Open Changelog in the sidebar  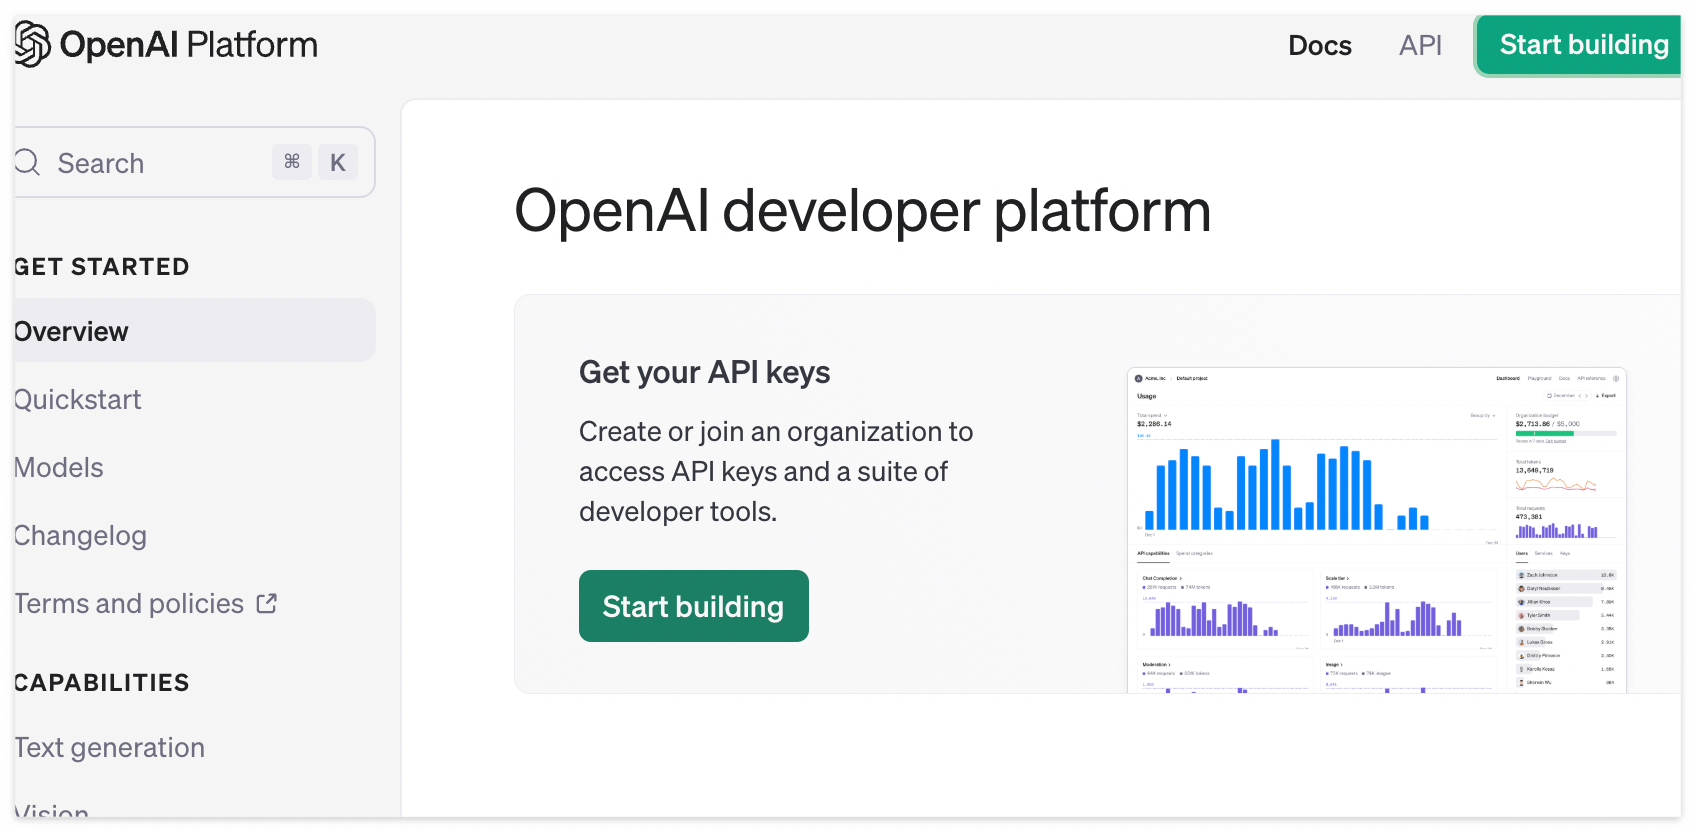coord(80,536)
